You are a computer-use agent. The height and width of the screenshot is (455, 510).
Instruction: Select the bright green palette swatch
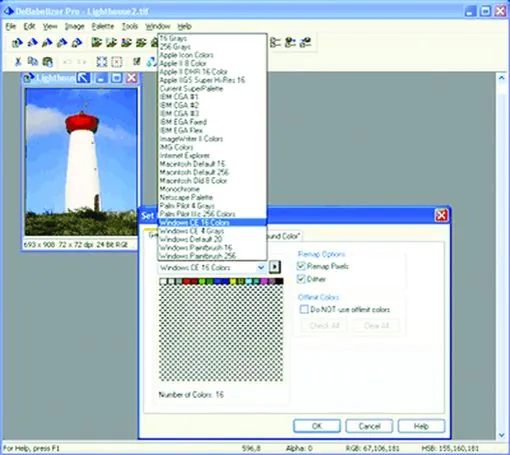202,282
